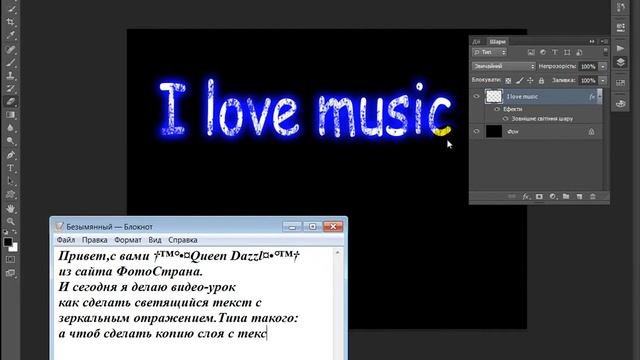Image resolution: width=640 pixels, height=360 pixels.
Task: Open the Вид menu in Notepad
Action: (x=155, y=240)
